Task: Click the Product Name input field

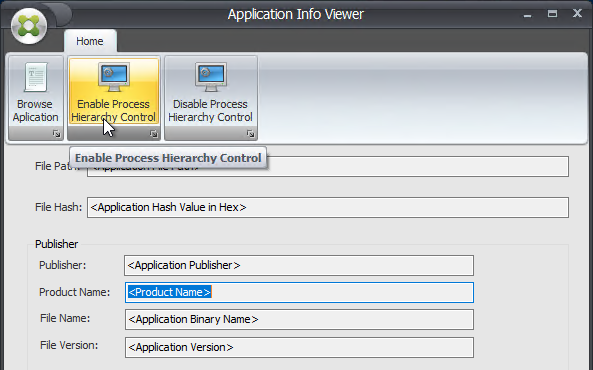Action: pyautogui.click(x=299, y=292)
